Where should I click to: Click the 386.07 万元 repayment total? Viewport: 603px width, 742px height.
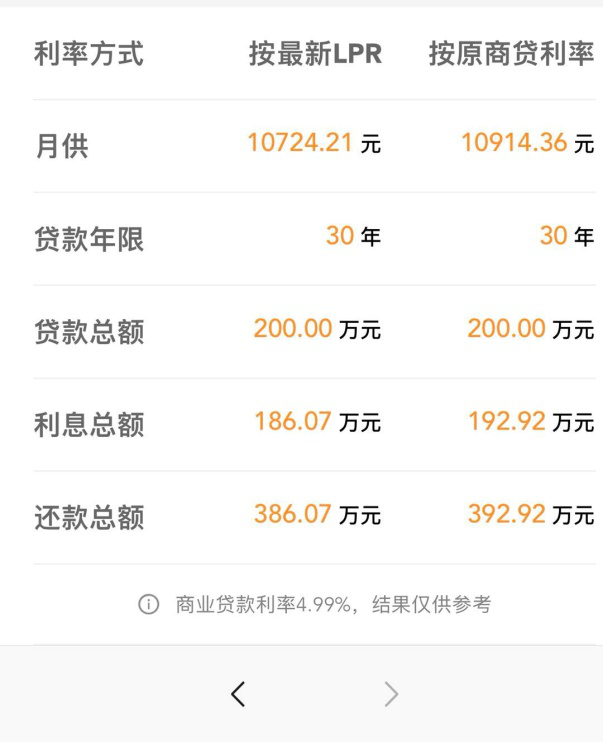tap(317, 516)
